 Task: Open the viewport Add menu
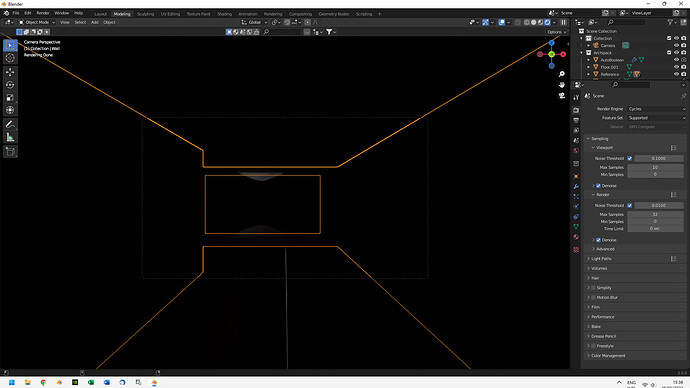[x=95, y=22]
